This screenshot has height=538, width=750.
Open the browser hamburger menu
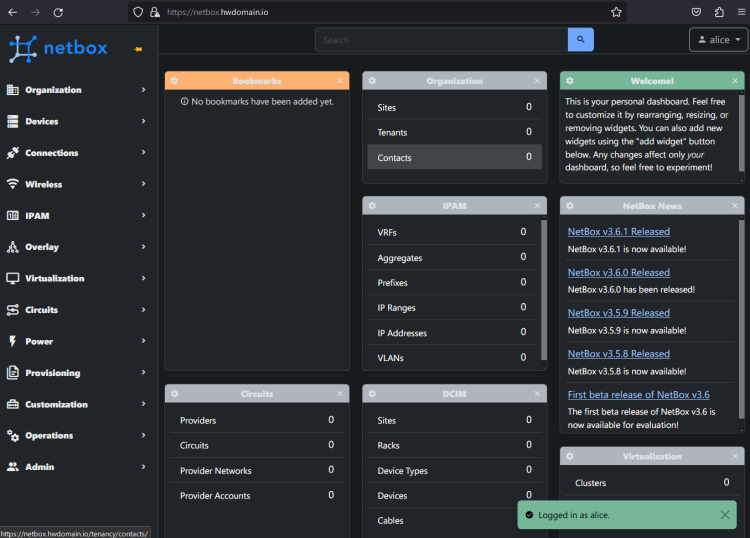741,12
